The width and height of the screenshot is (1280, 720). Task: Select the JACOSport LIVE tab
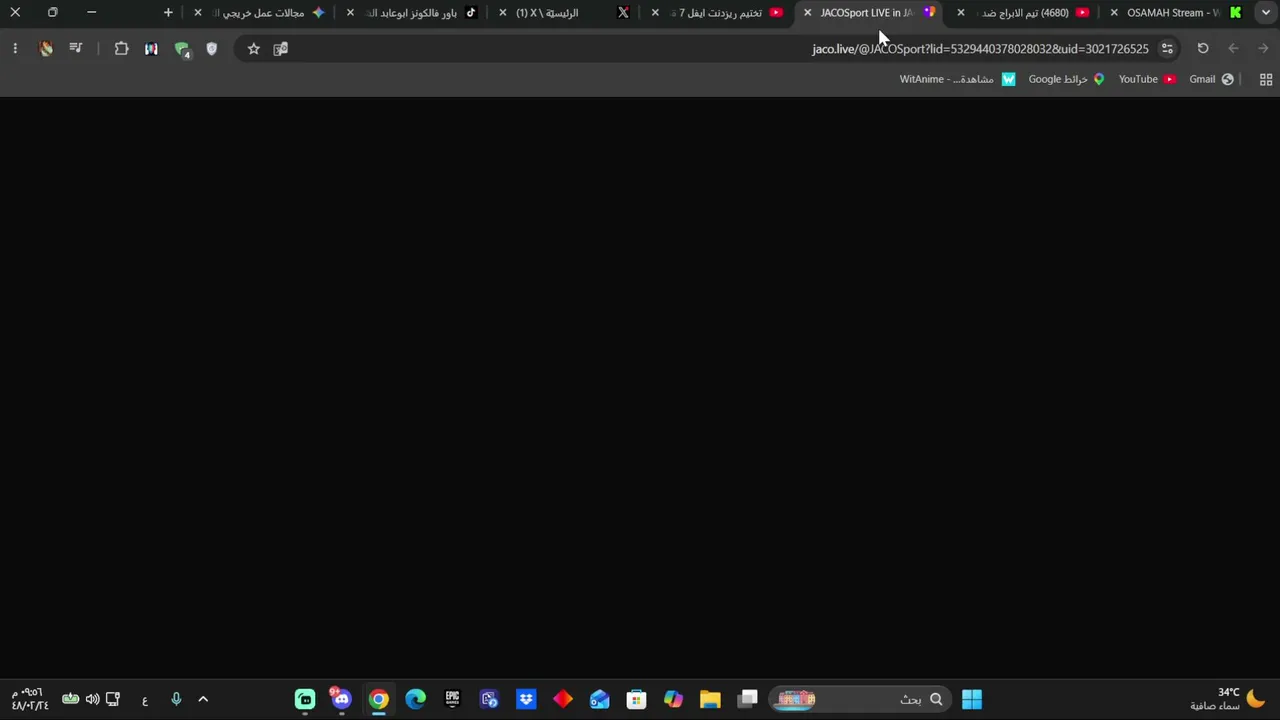coord(870,13)
